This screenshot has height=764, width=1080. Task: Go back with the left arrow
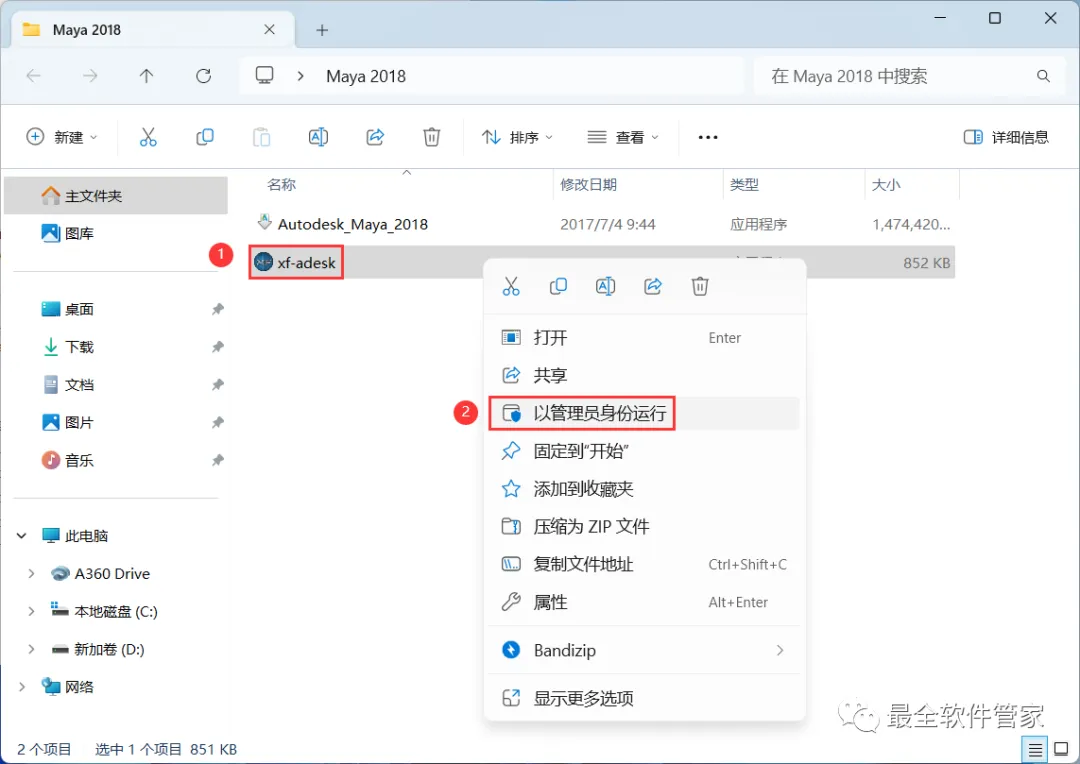point(34,76)
